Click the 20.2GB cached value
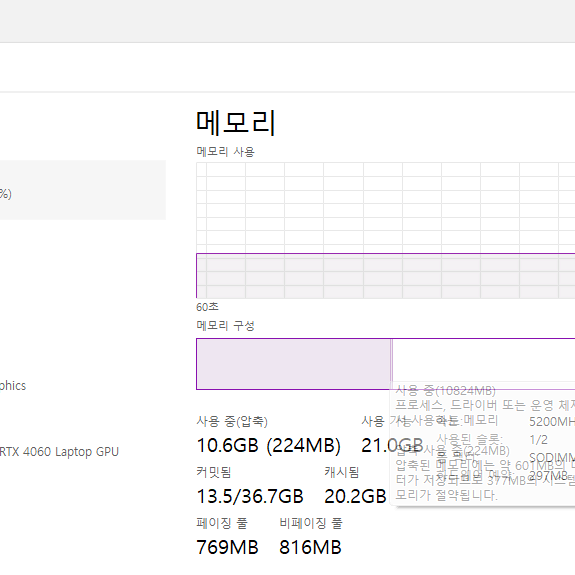The height and width of the screenshot is (575, 575). tap(355, 496)
